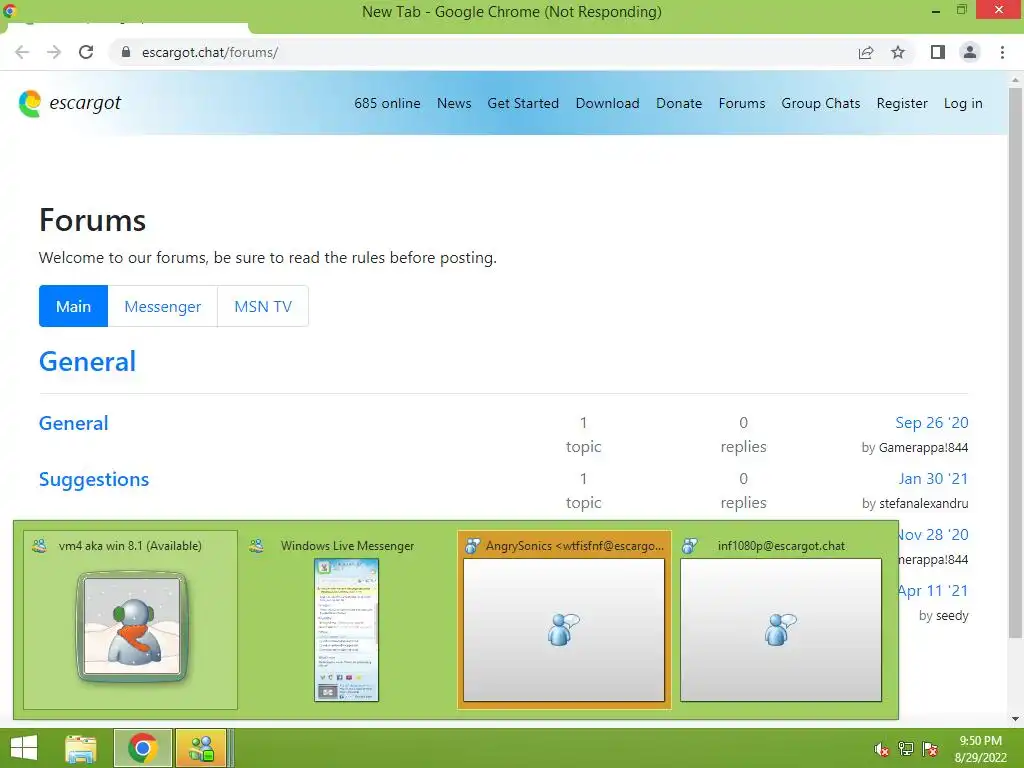Select vm4 aka win 8.1 preview thumbnail
Viewport: 1024px width, 768px height.
[x=131, y=620]
